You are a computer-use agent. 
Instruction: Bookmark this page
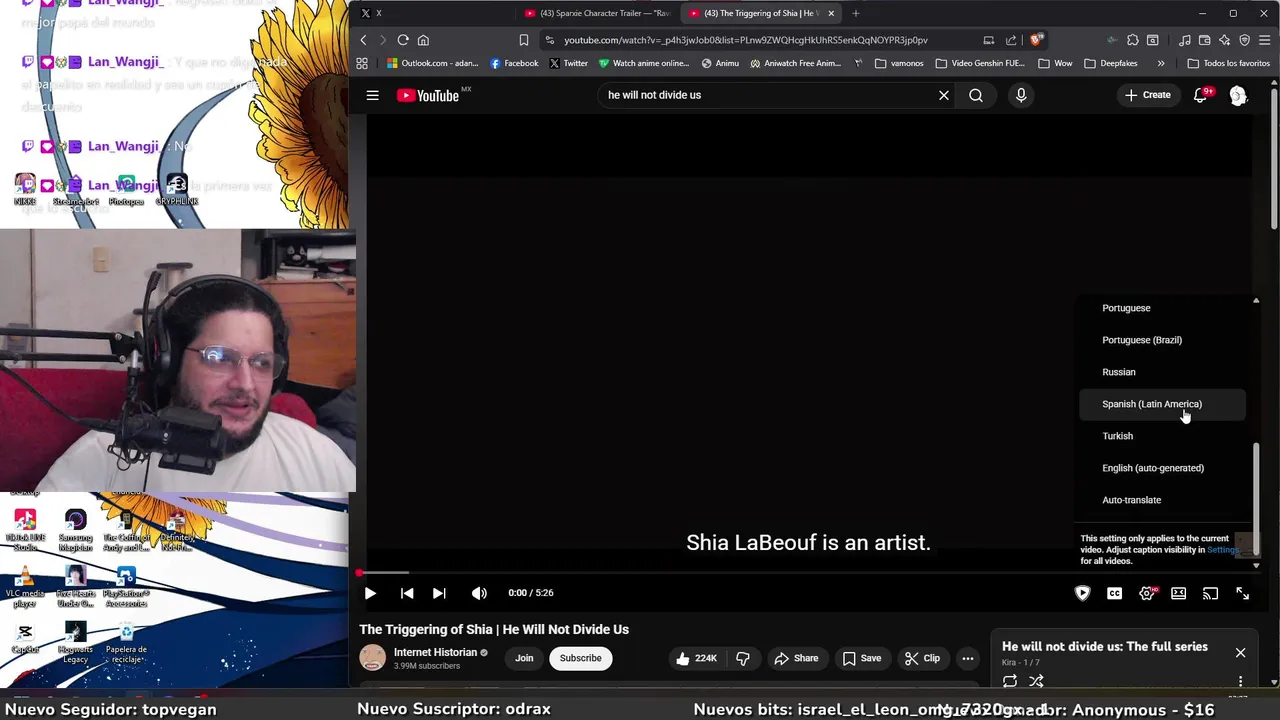523,40
